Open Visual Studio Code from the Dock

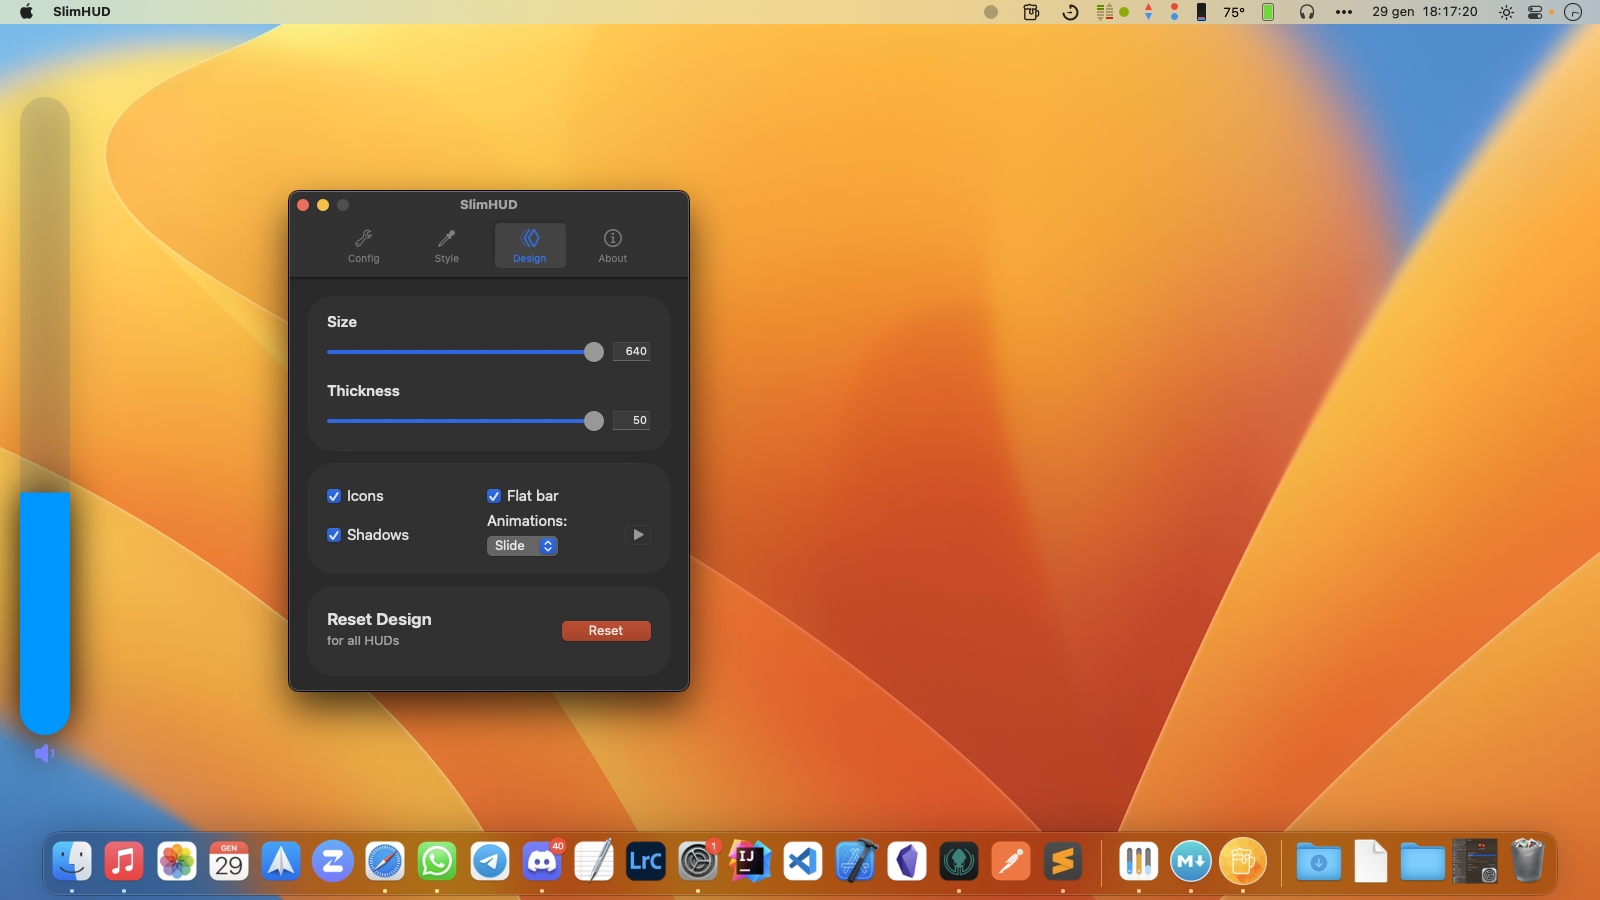point(803,861)
